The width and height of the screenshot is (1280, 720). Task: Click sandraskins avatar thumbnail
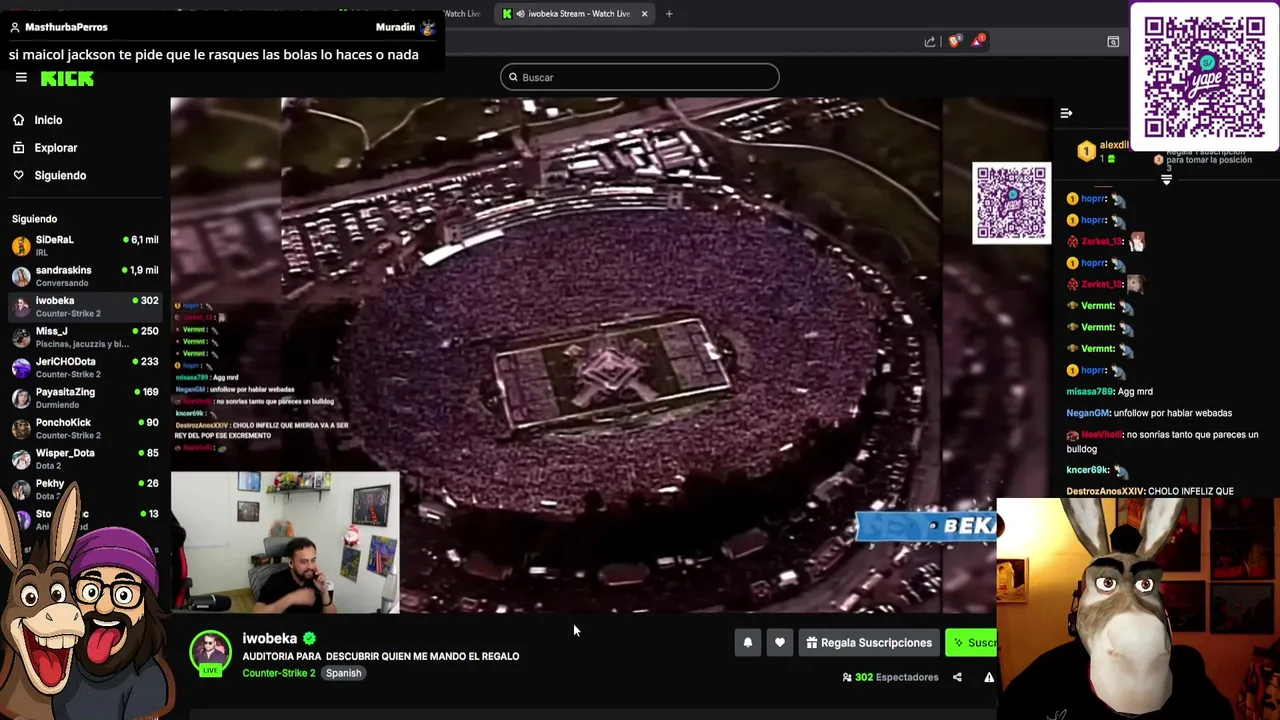pos(21,276)
